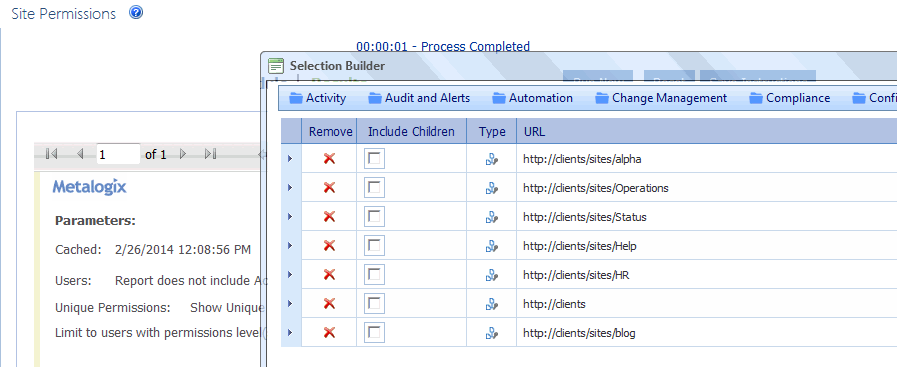This screenshot has height=367, width=897.
Task: Expand the sites/Operations row
Action: tap(290, 188)
